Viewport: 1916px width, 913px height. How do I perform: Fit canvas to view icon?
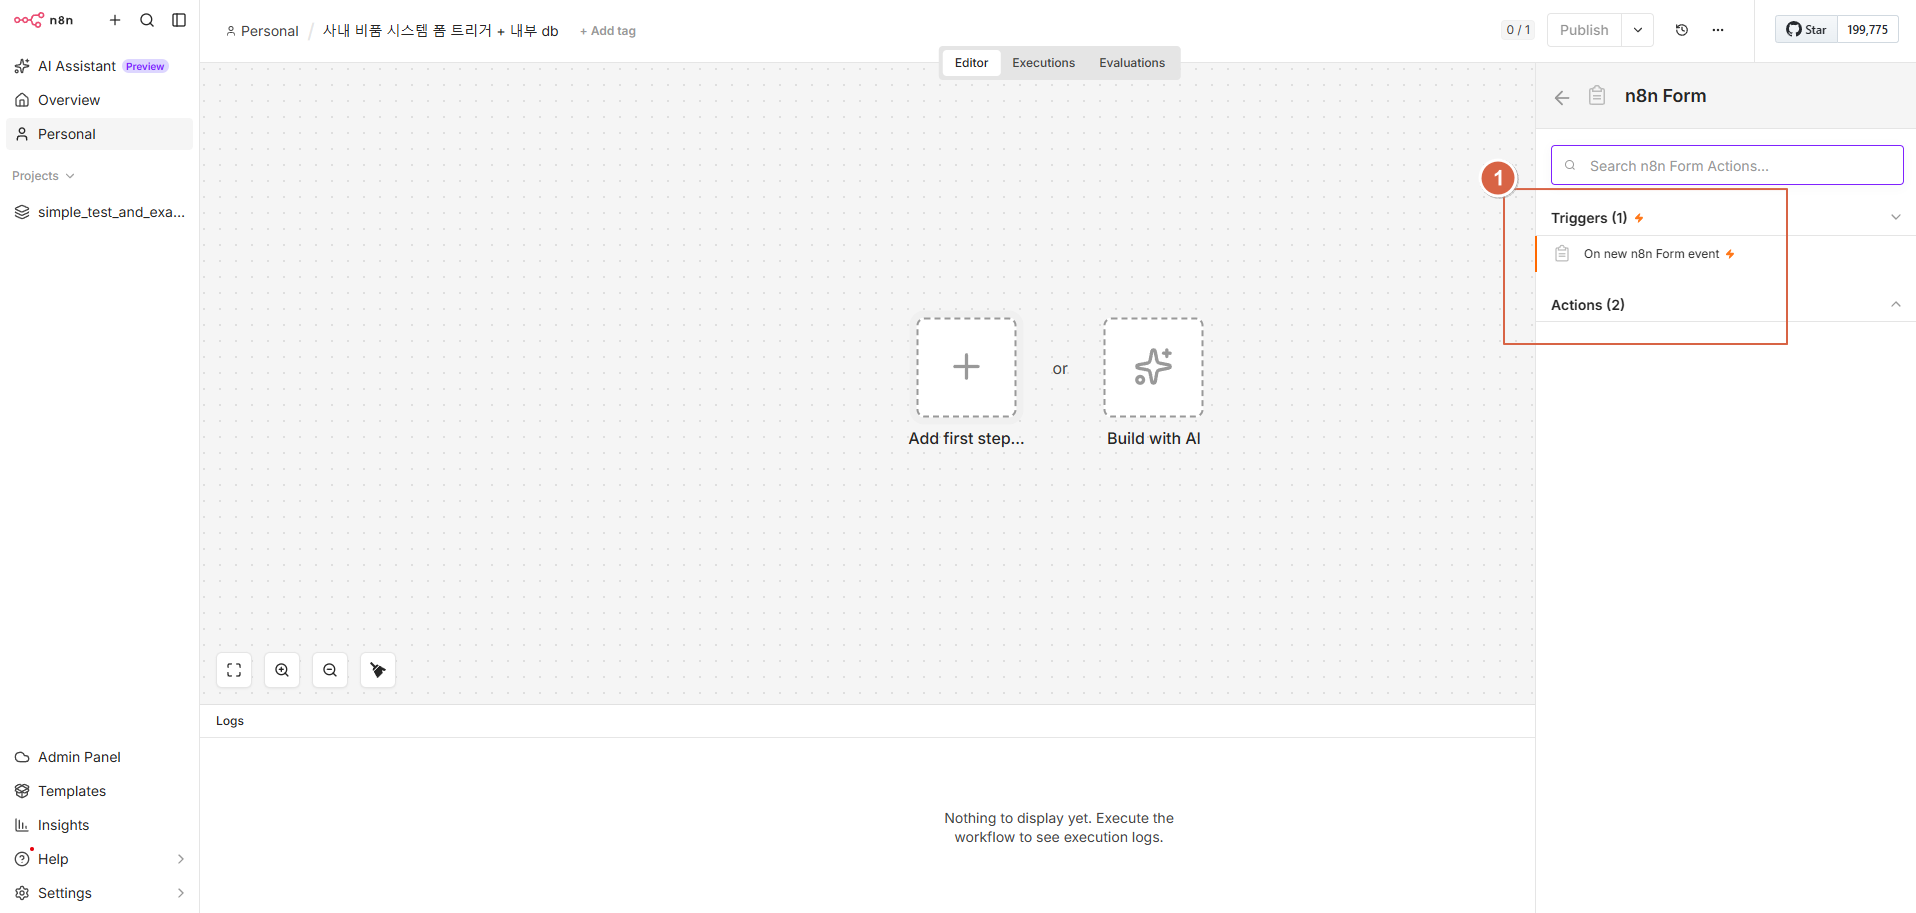(234, 670)
